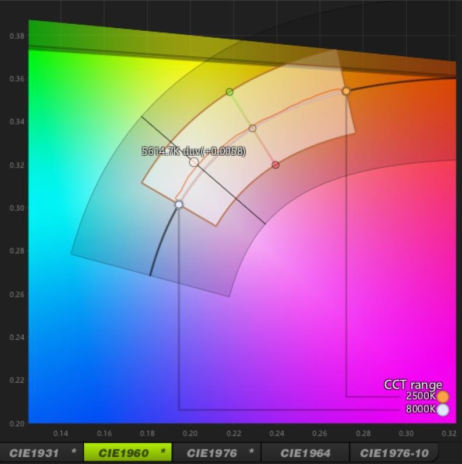
Task: Click the CCT range legend title
Action: click(x=413, y=385)
